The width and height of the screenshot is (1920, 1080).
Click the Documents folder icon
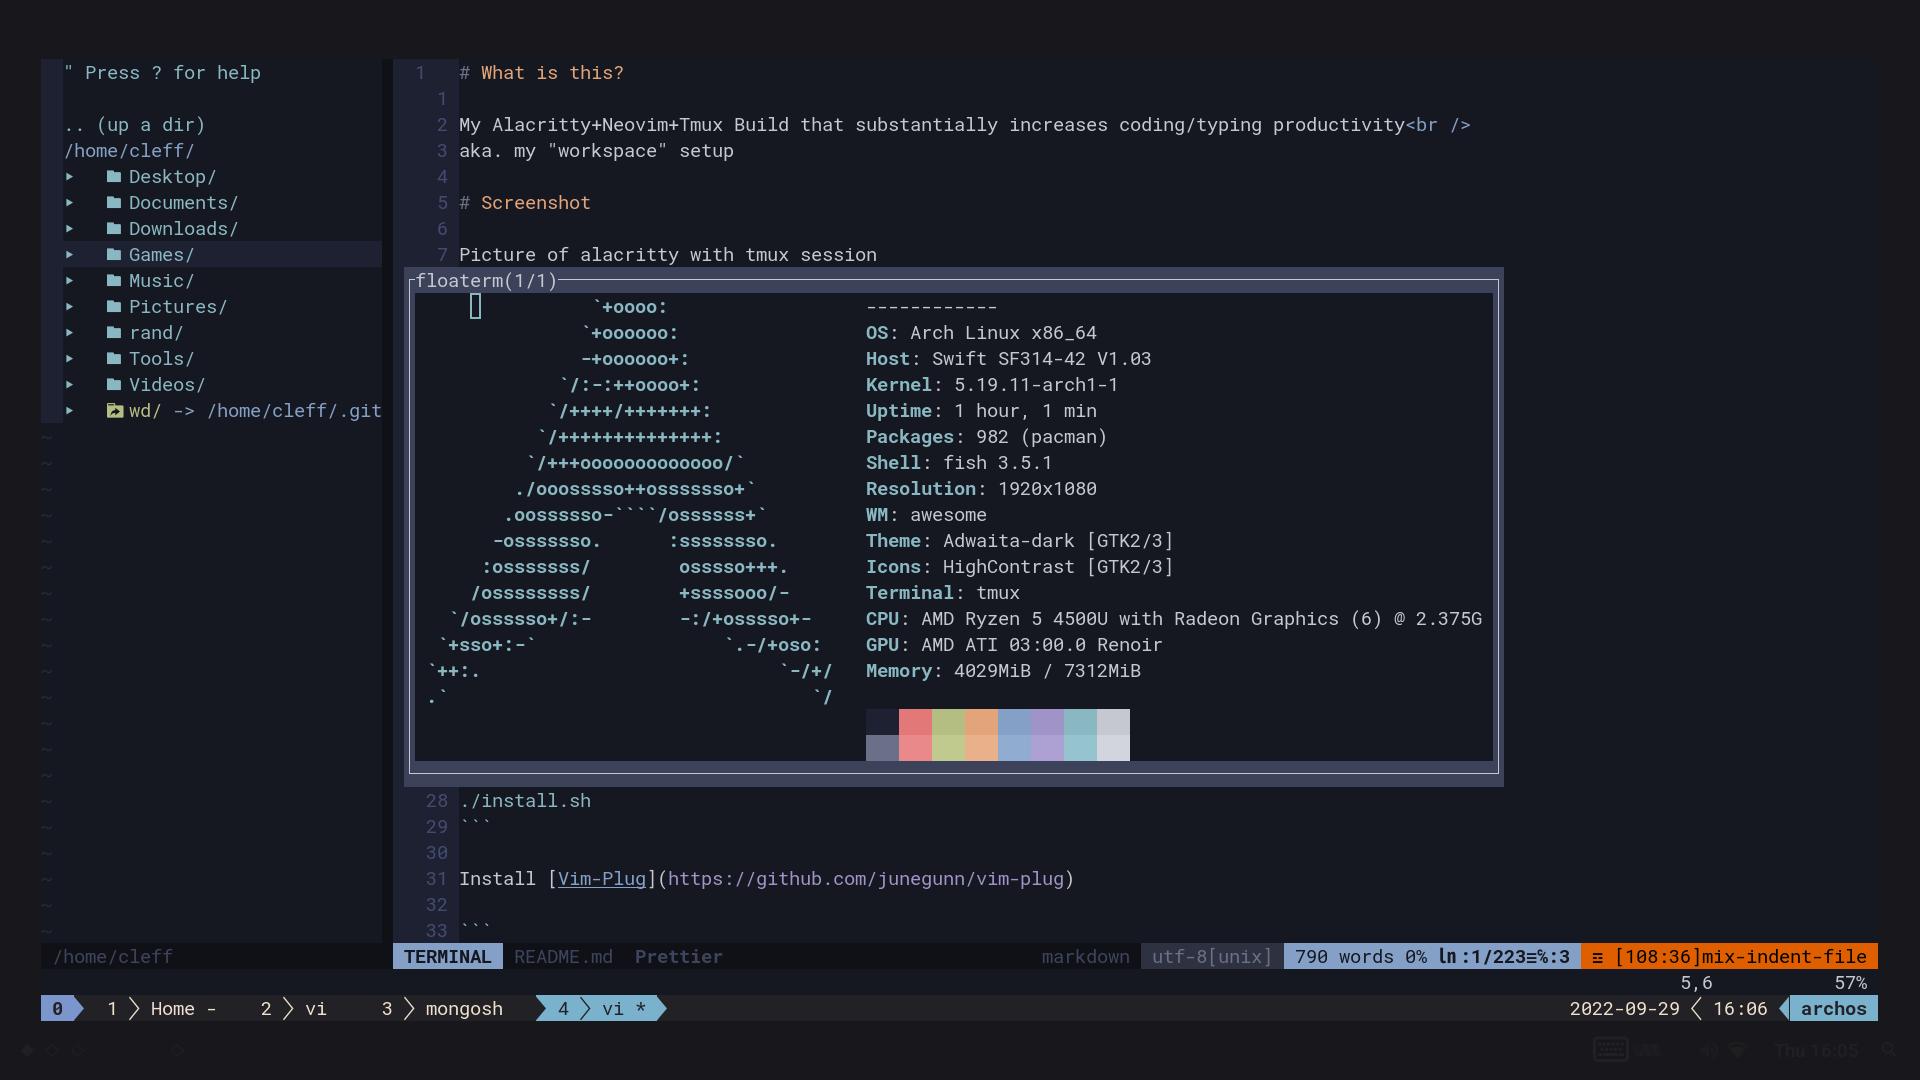click(x=114, y=203)
